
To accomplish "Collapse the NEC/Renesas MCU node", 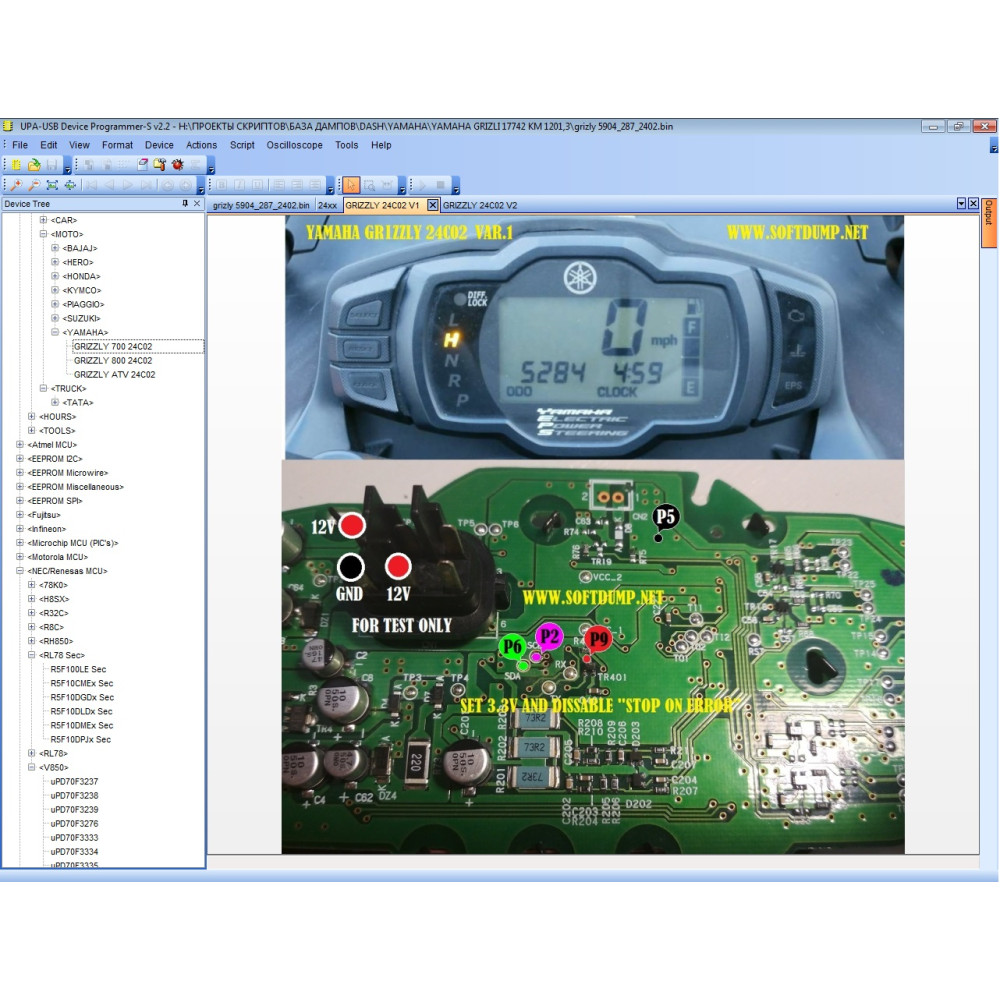I will pyautogui.click(x=20, y=571).
